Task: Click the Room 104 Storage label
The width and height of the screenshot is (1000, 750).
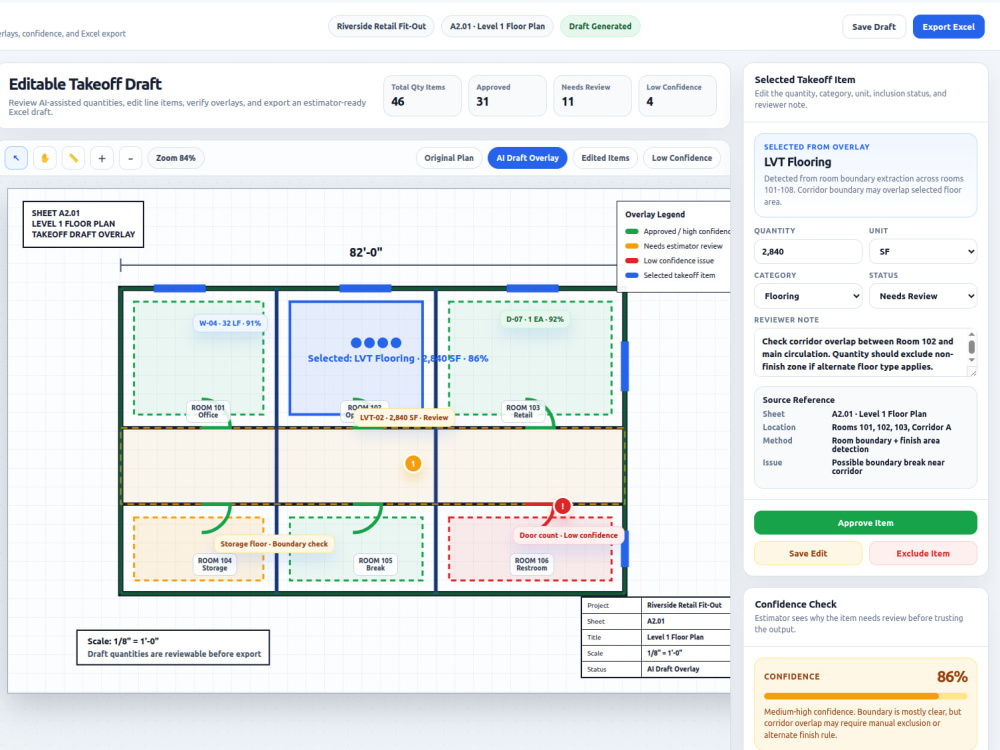Action: point(214,564)
